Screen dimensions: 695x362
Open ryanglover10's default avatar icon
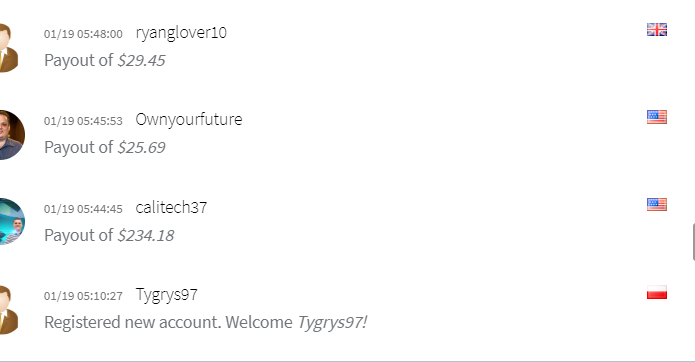click(x=8, y=48)
